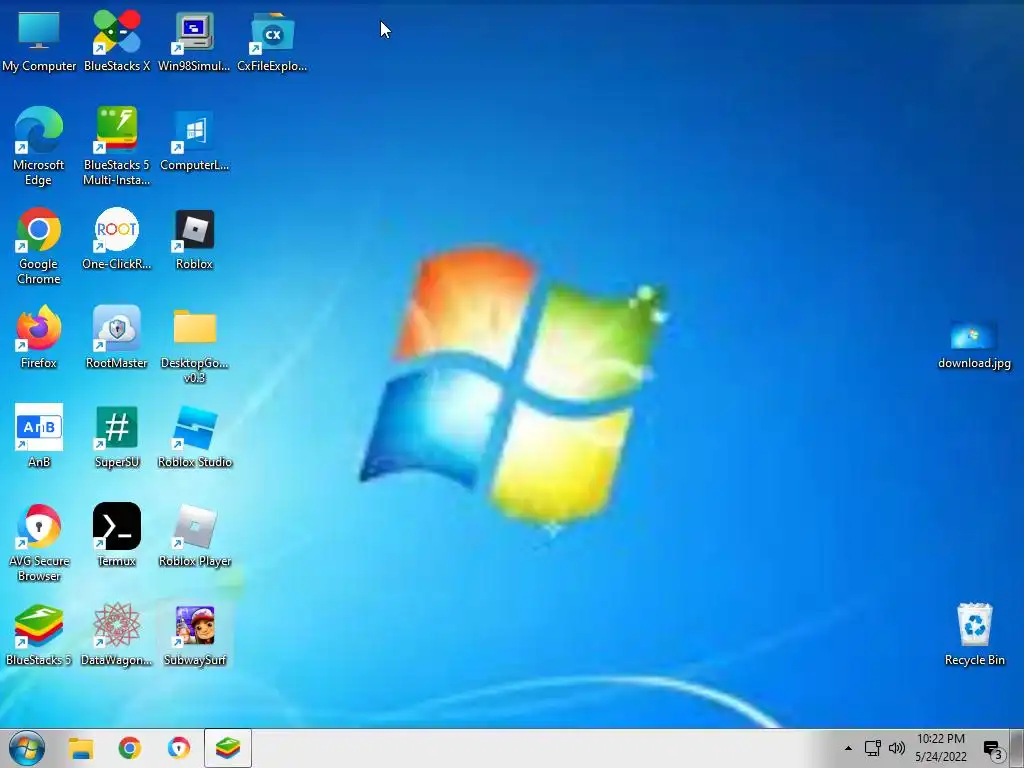
Task: Open the DataWagon... shortcut
Action: (117, 635)
